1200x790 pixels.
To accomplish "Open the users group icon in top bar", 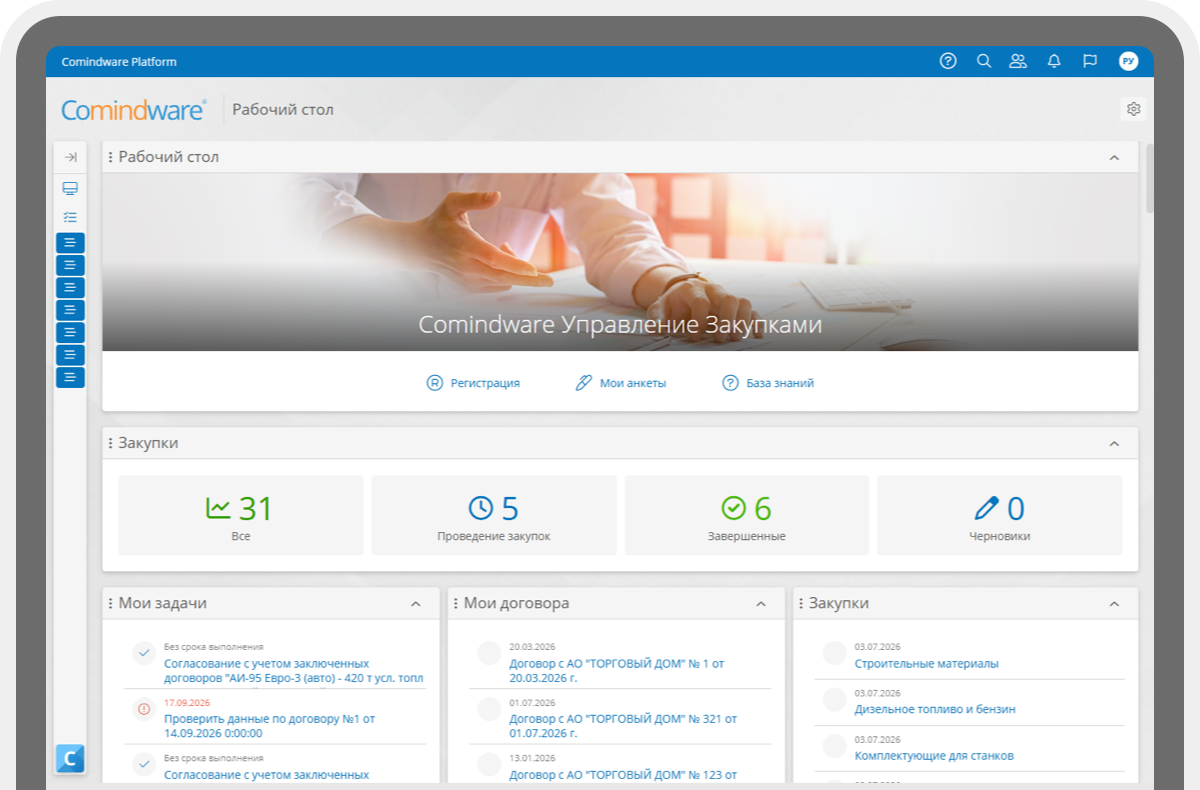I will (x=1018, y=61).
